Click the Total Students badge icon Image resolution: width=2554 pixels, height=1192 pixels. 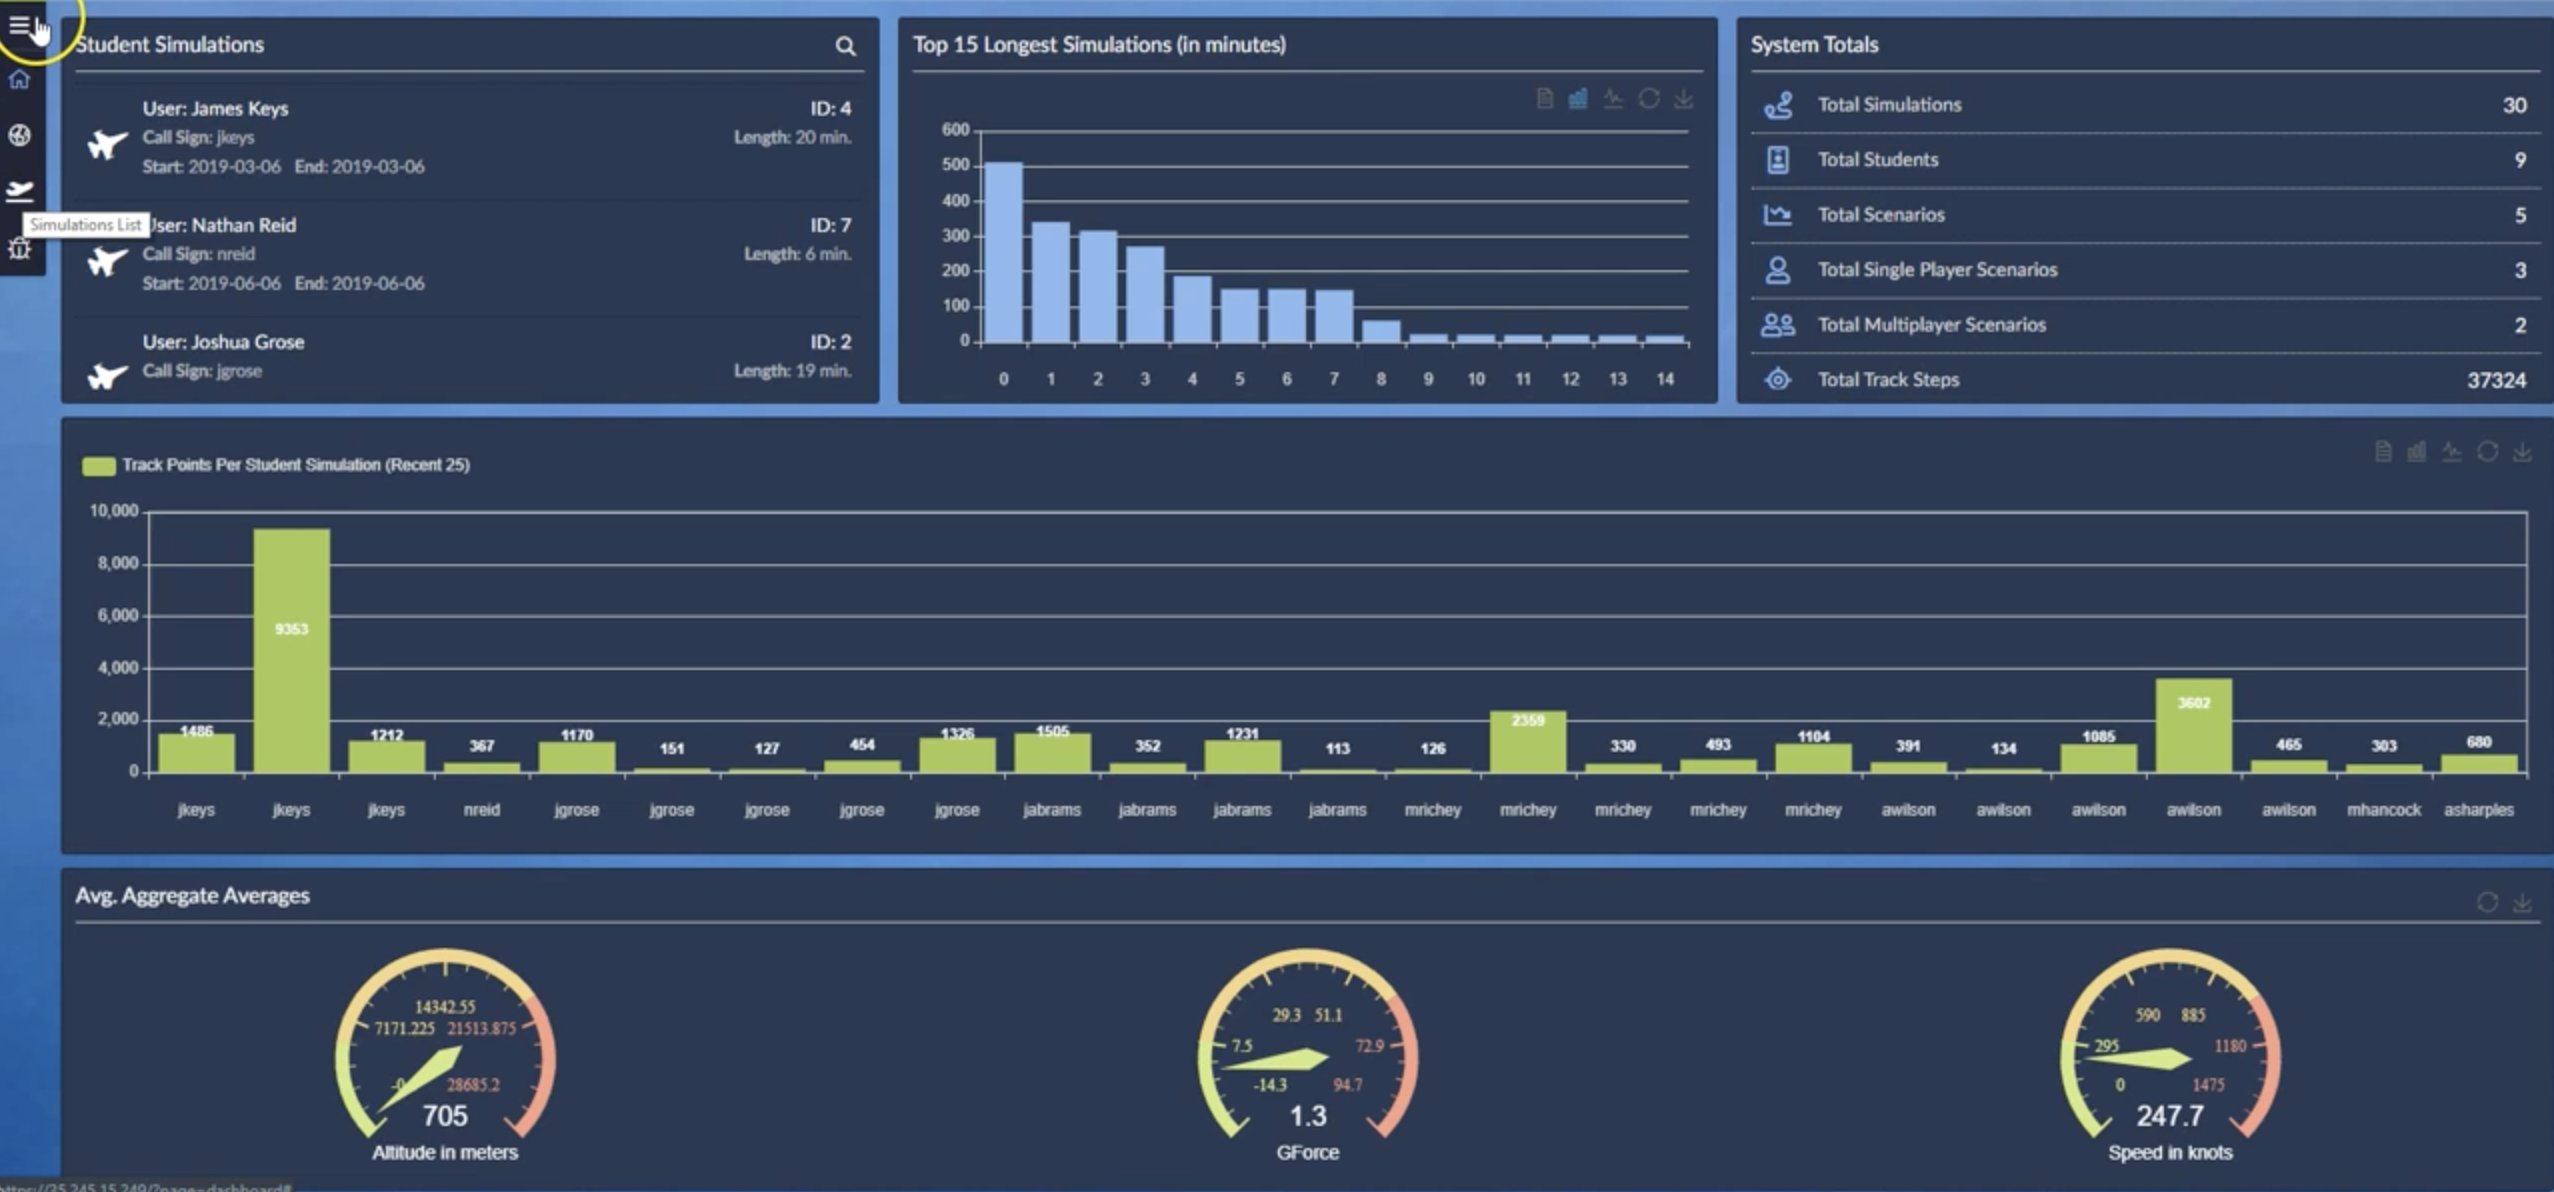pos(1778,160)
